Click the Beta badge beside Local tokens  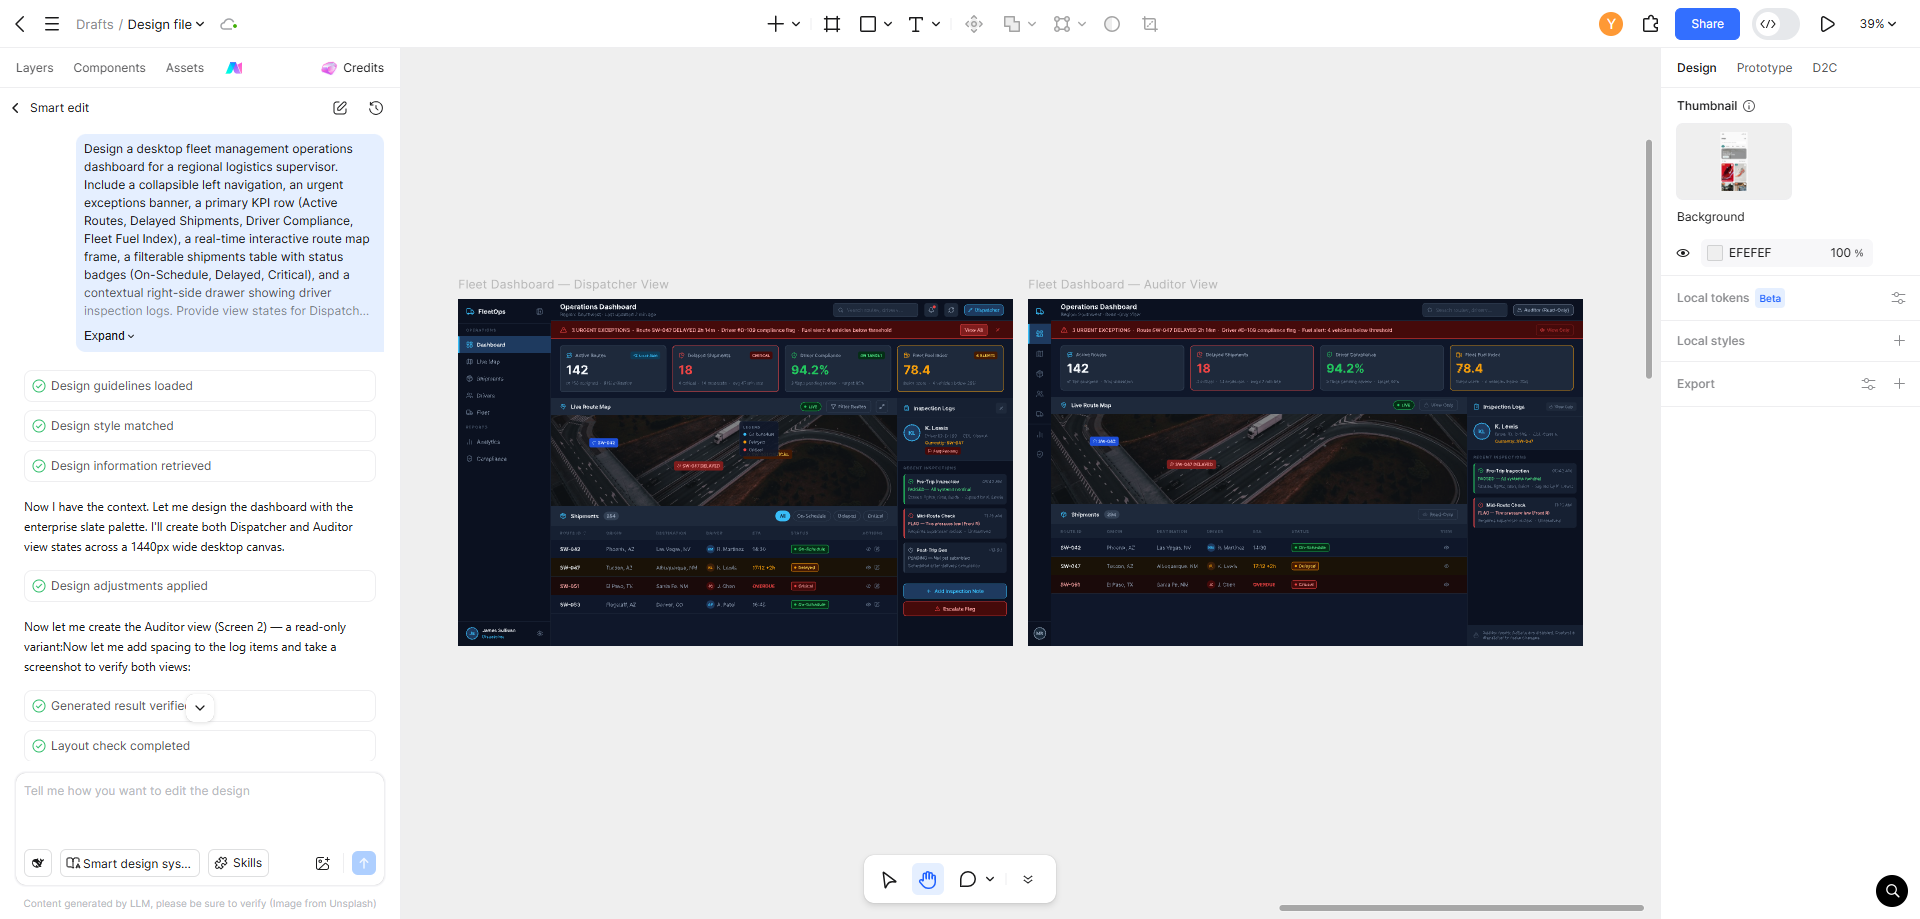click(x=1770, y=298)
